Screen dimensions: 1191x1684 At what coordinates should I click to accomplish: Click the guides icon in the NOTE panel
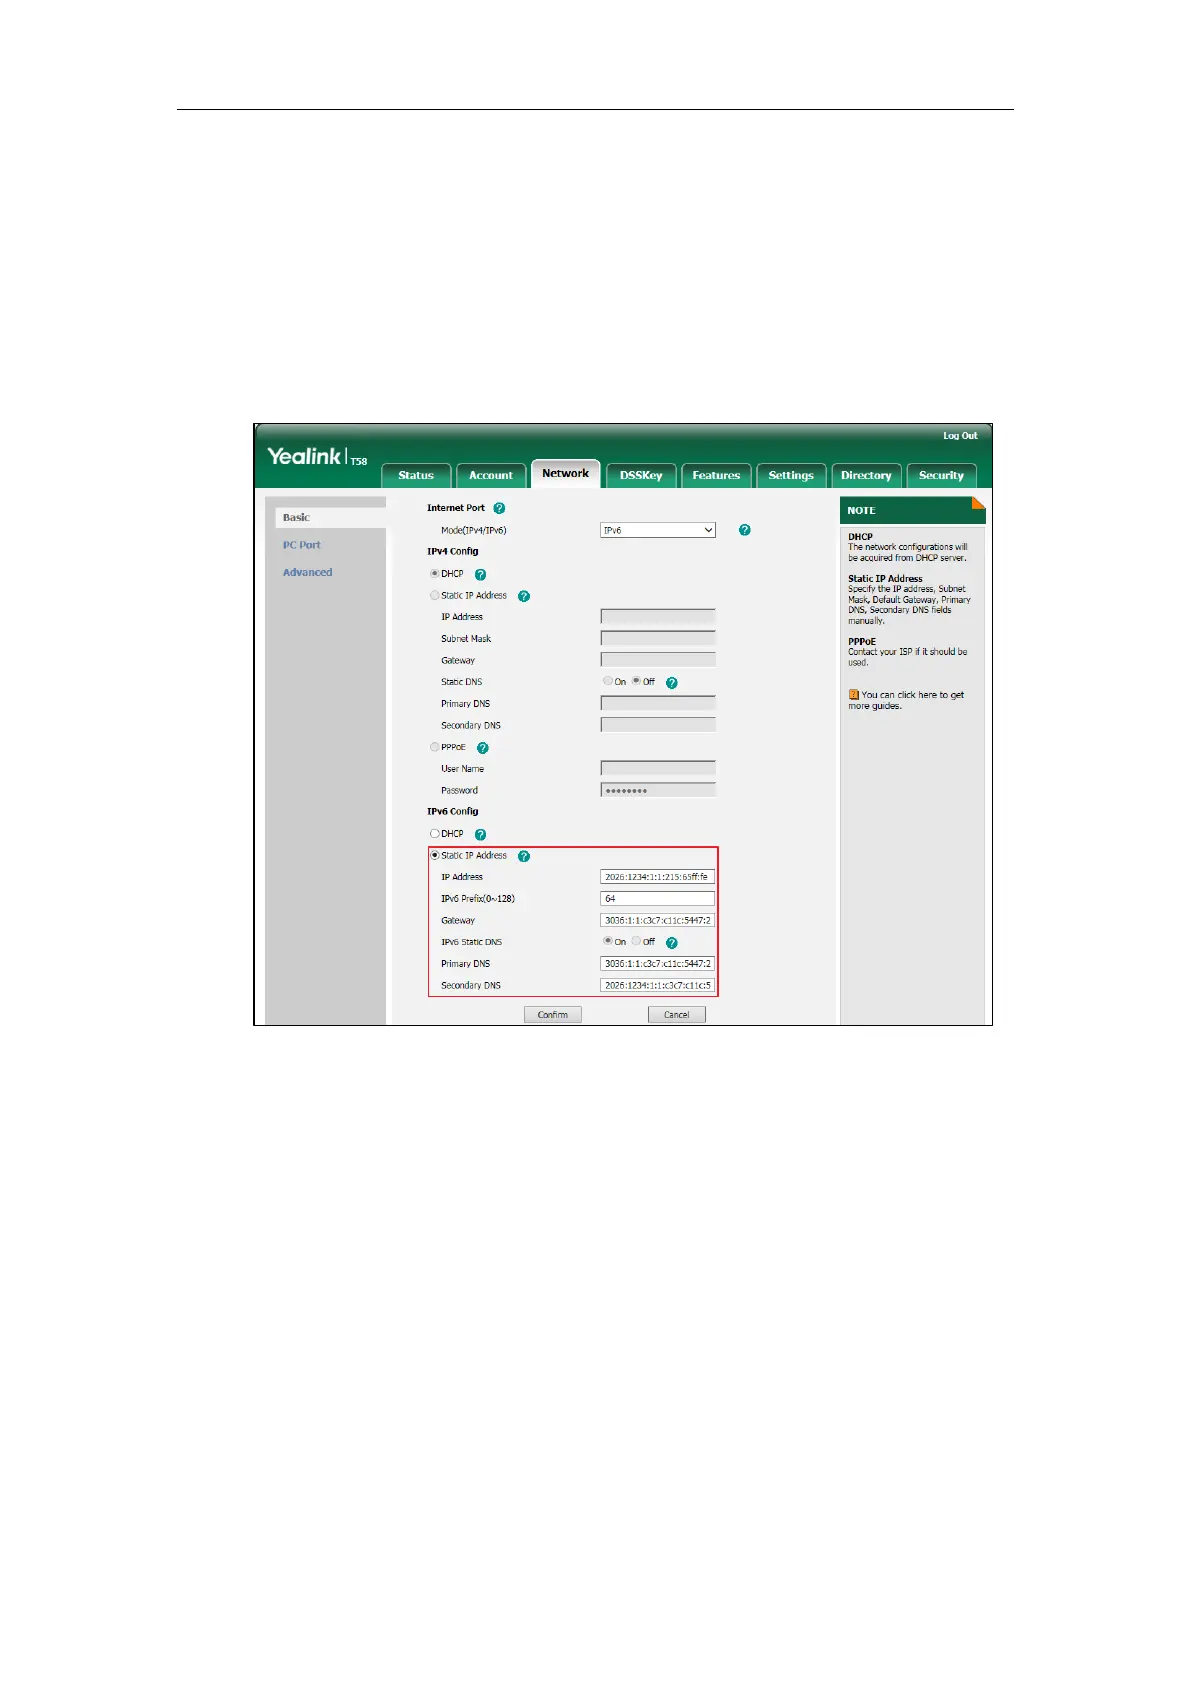(854, 694)
